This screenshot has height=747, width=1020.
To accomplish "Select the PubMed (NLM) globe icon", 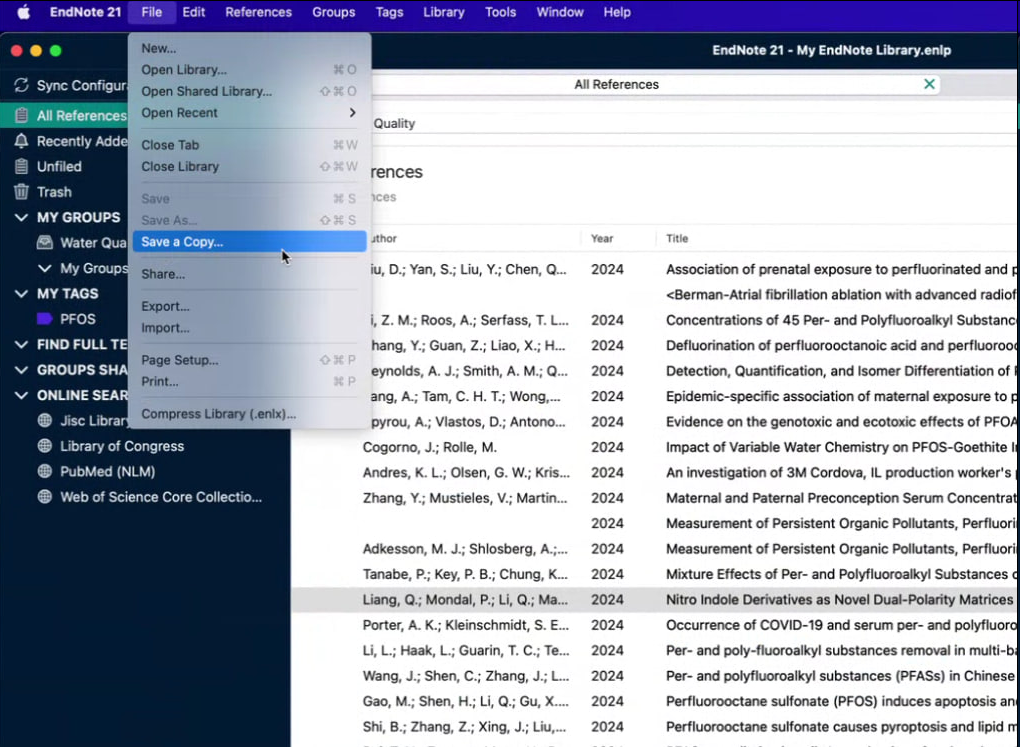I will [45, 472].
